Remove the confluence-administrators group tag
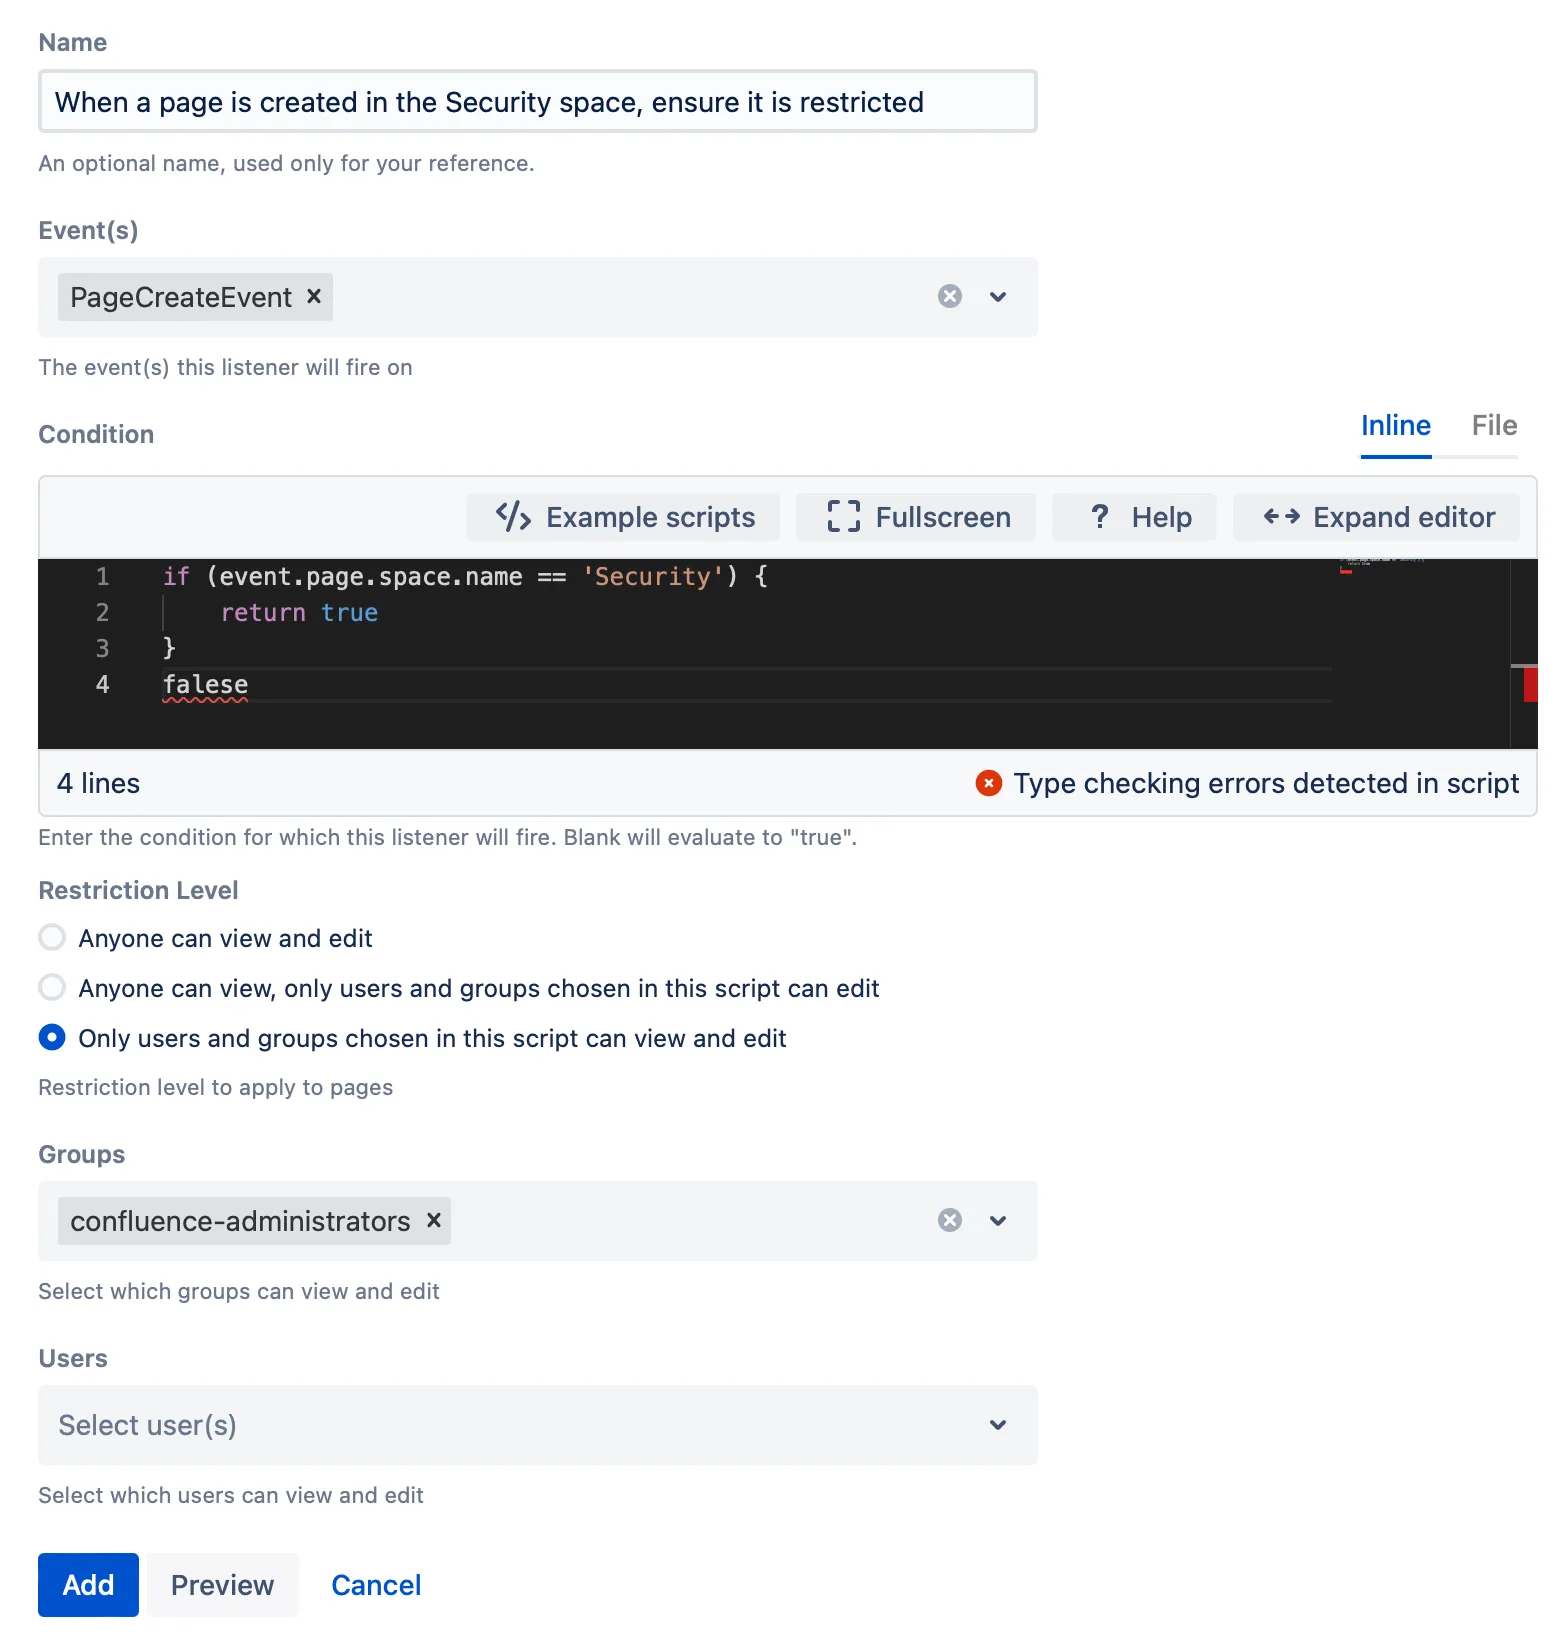 (x=434, y=1220)
